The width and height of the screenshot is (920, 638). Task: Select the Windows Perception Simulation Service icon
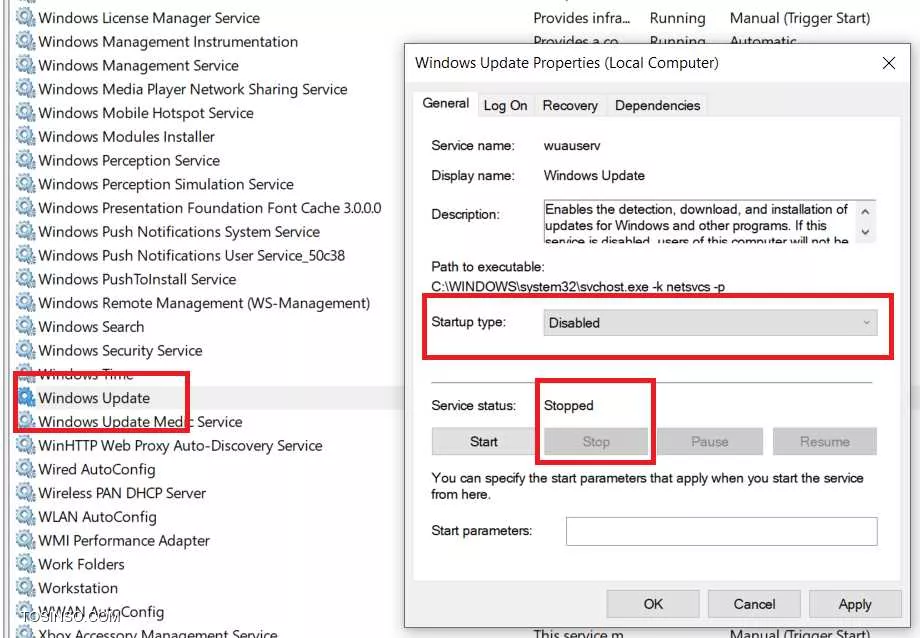(x=25, y=184)
